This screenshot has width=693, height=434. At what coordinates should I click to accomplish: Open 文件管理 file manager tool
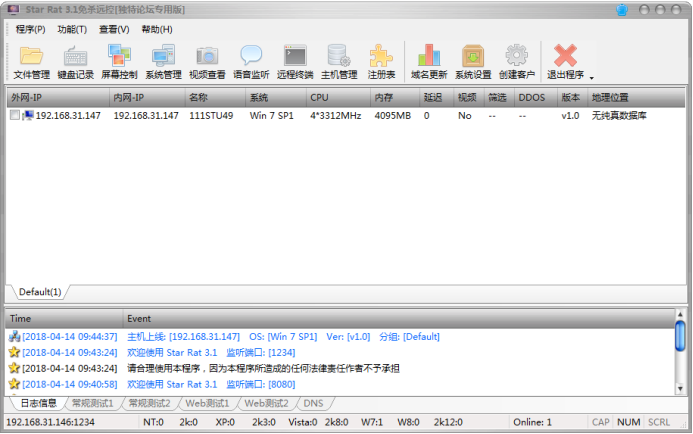(31, 62)
